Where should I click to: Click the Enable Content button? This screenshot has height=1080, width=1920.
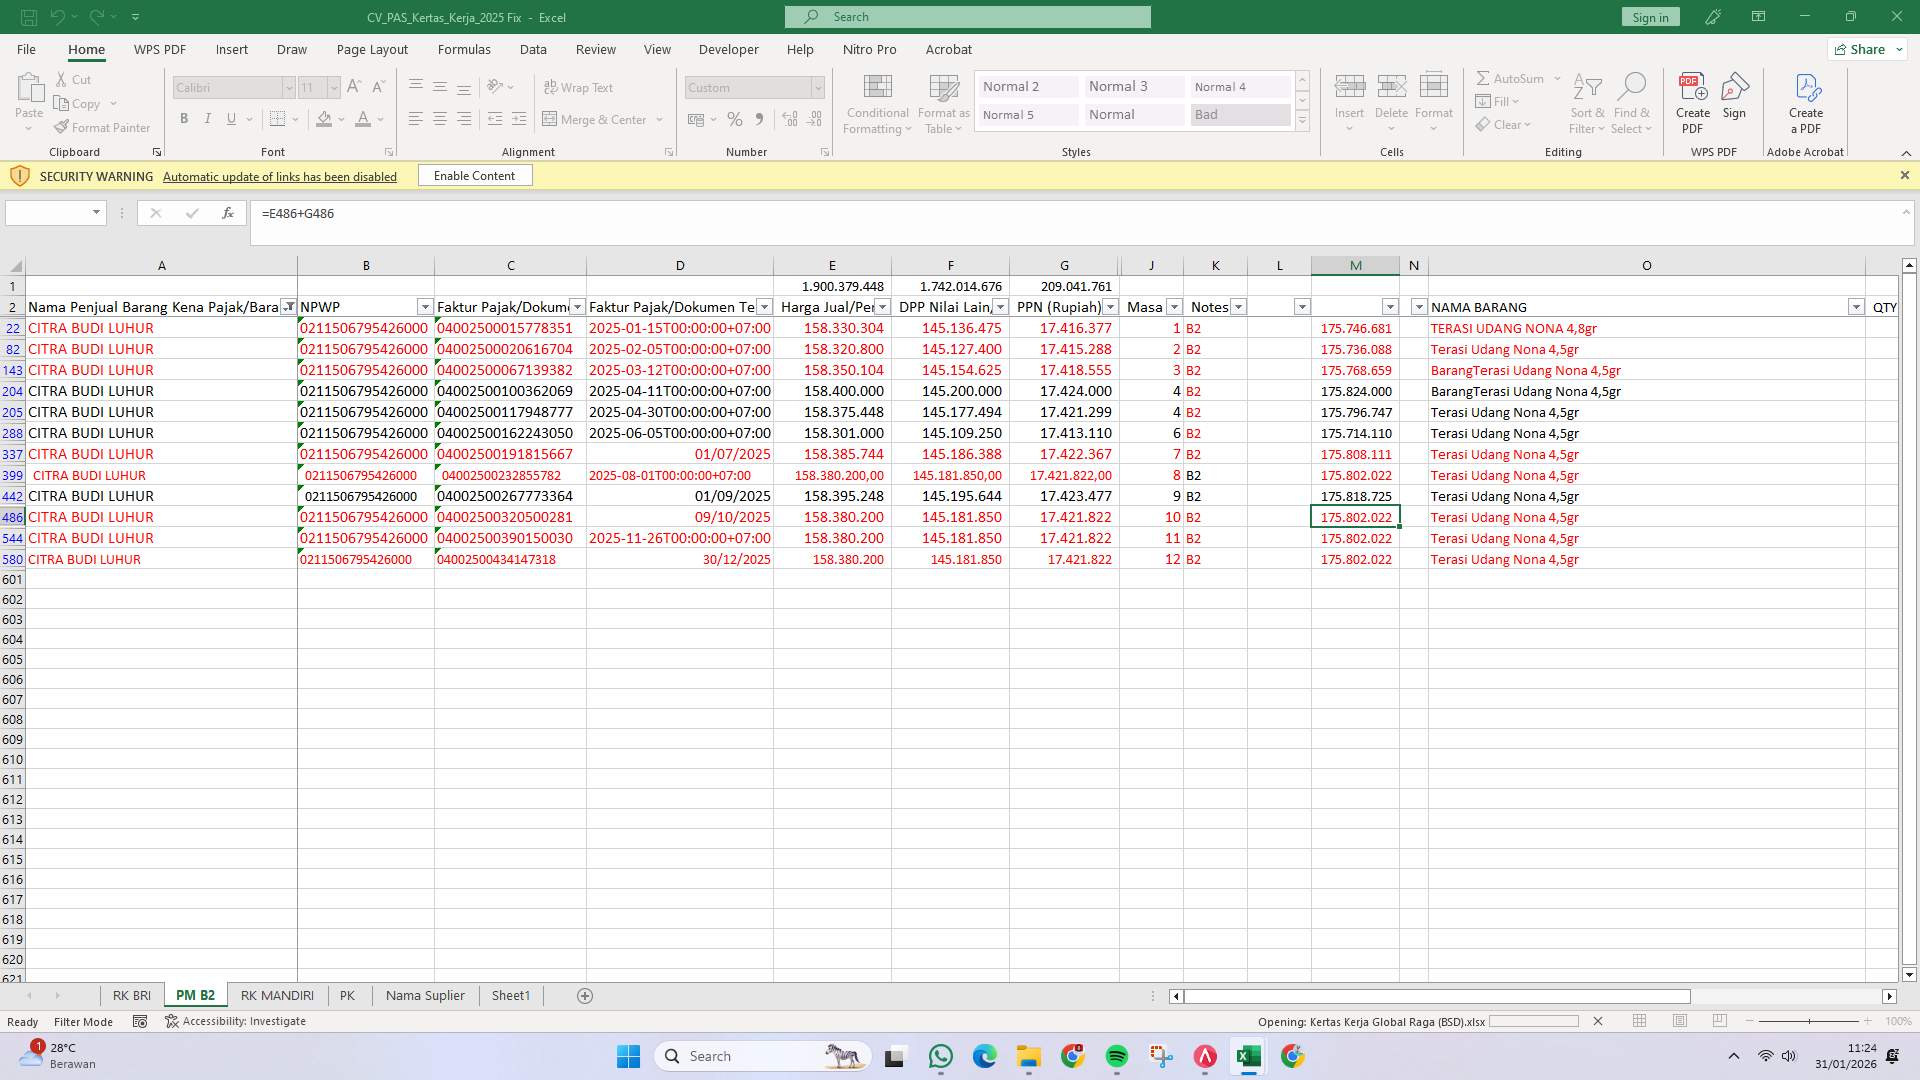474,175
